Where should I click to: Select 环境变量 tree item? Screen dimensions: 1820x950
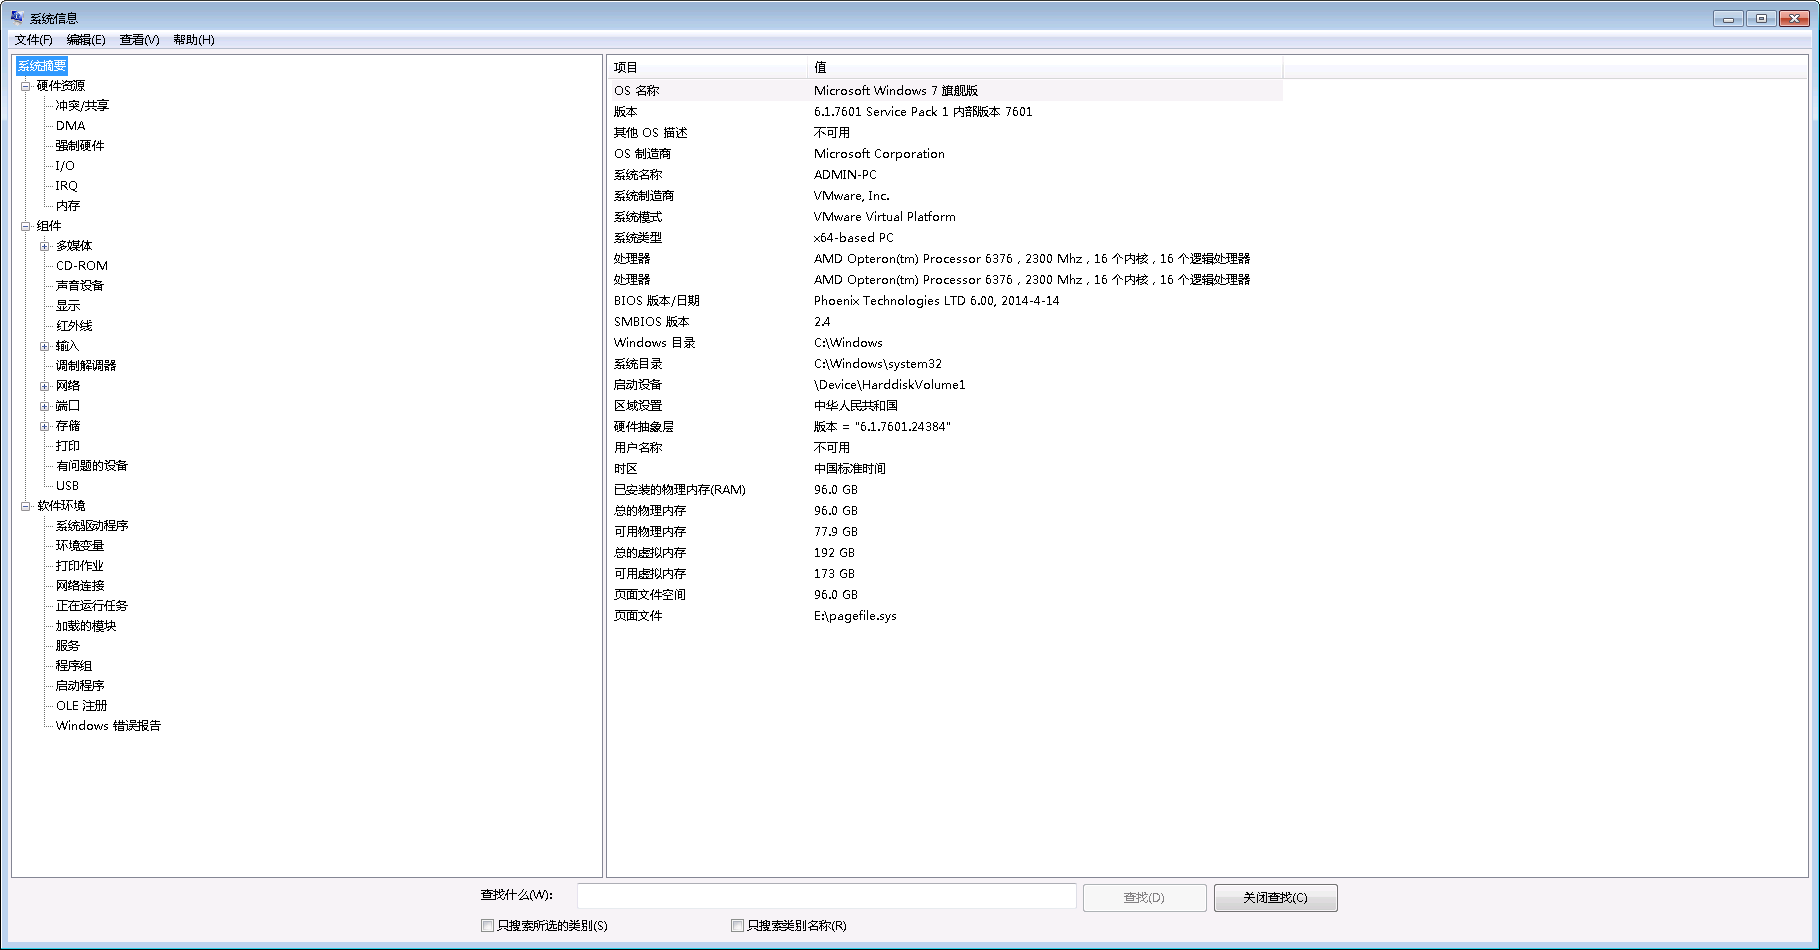click(80, 546)
